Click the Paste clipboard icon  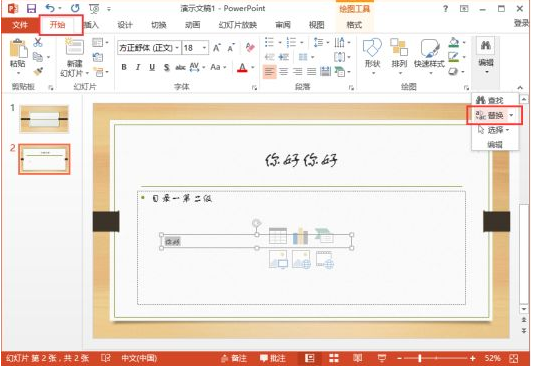point(18,48)
